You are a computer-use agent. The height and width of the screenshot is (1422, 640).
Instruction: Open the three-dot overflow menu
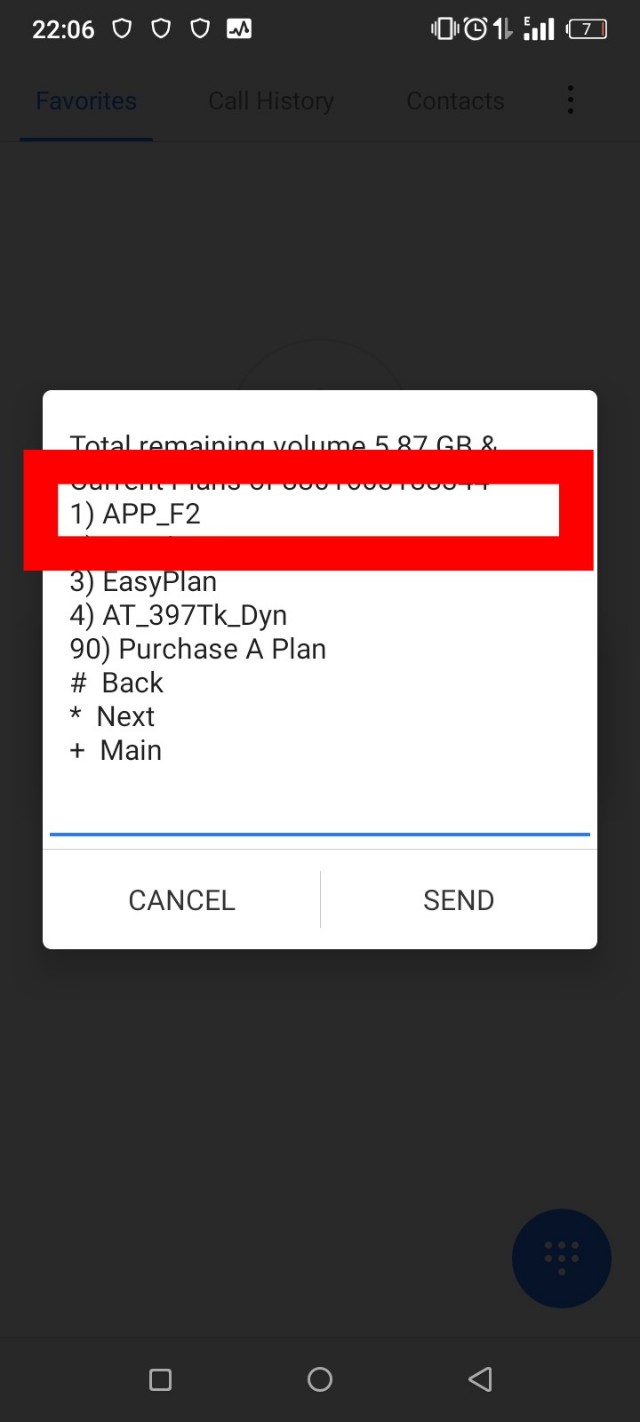(570, 100)
